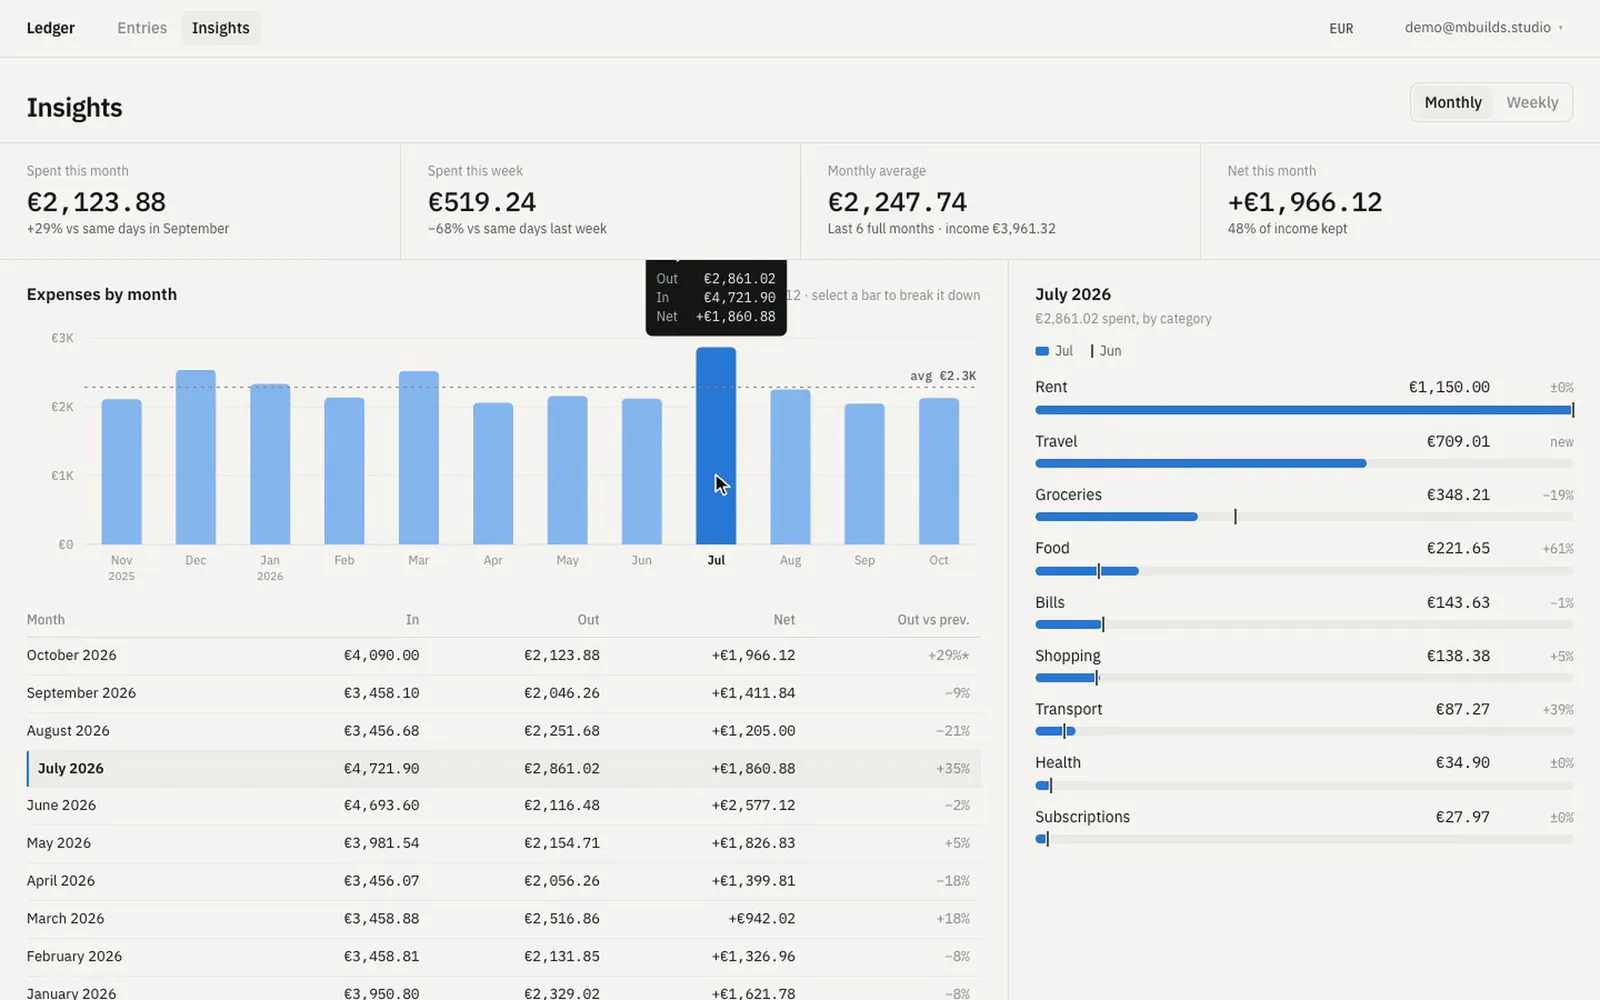
Task: Click the May 2026 table row
Action: (x=503, y=843)
